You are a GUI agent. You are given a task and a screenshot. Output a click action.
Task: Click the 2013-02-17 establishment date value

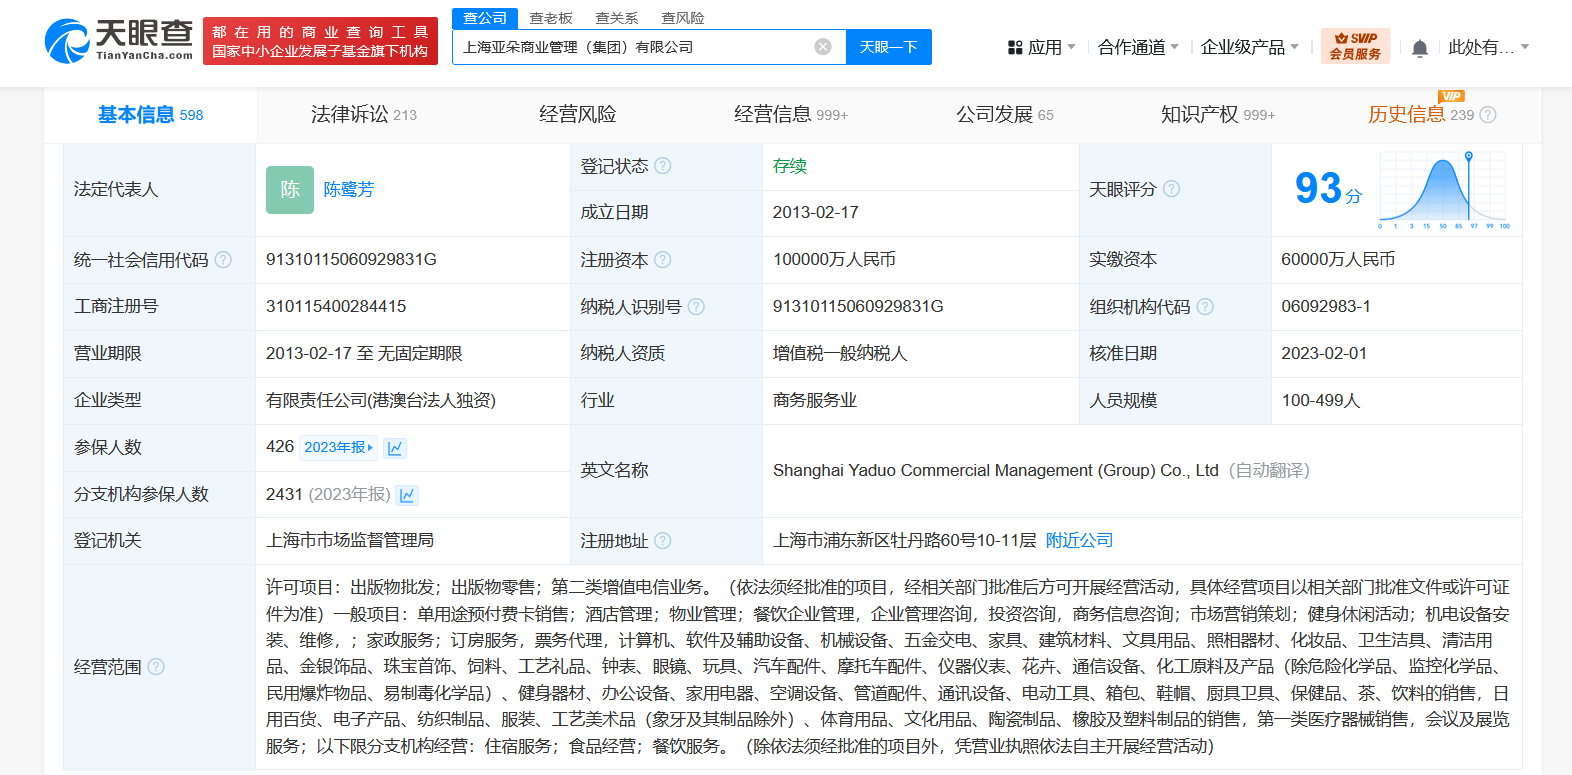coord(816,213)
